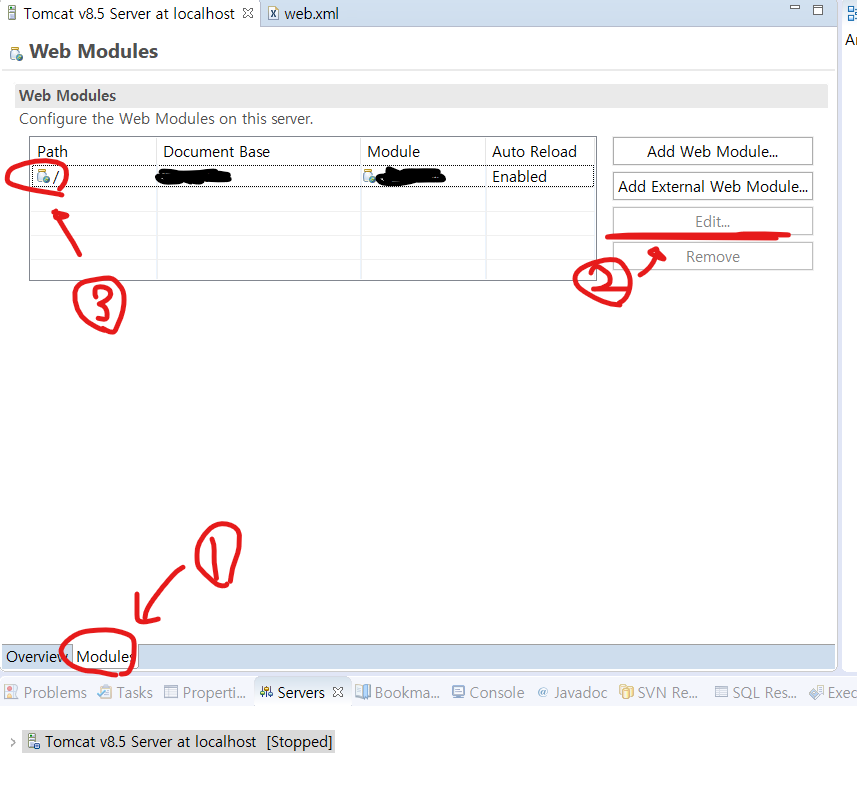
Task: Click the SVN Repositories view icon
Action: click(626, 692)
